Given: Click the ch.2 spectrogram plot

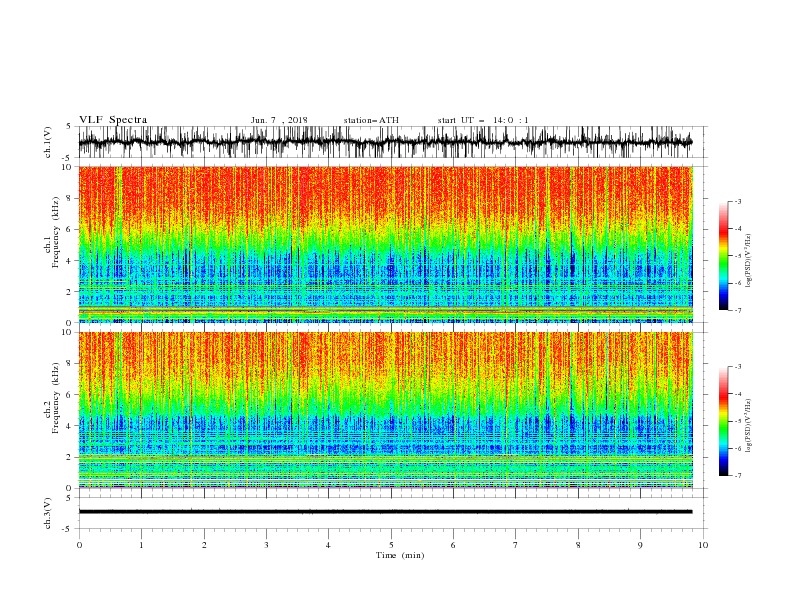Looking at the screenshot, I should click(x=386, y=410).
